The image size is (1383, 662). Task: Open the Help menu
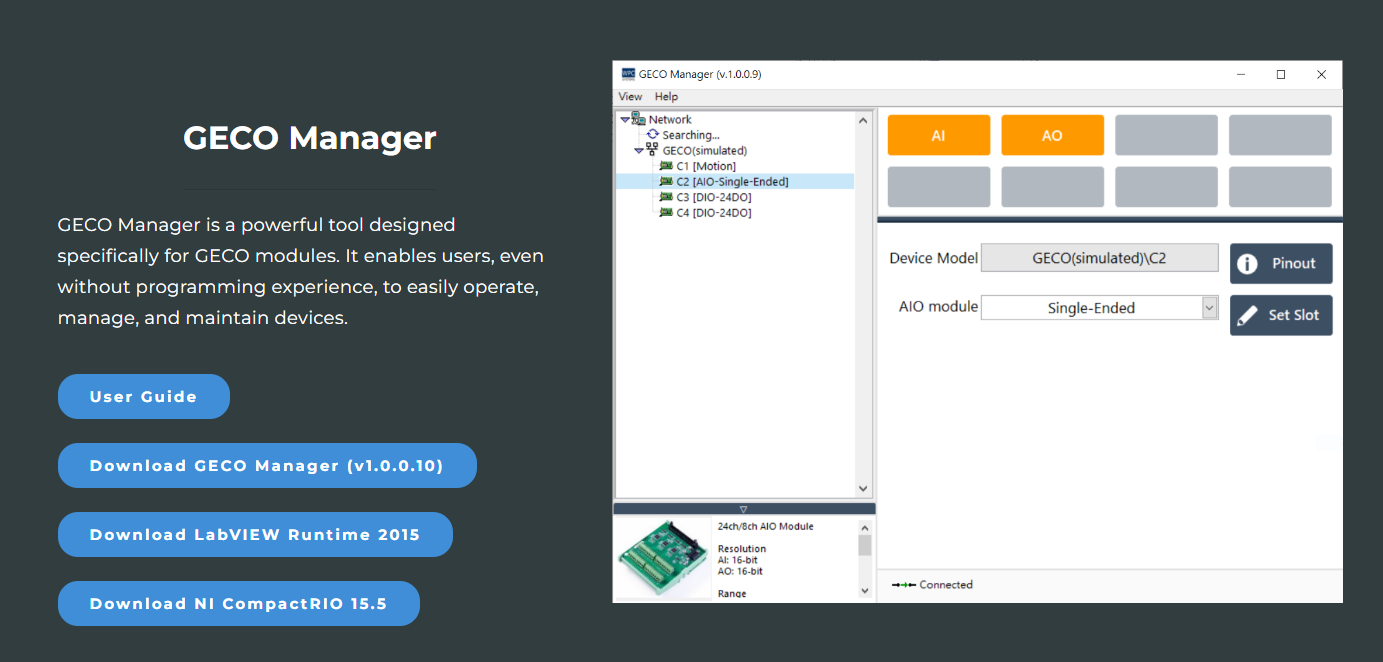(x=666, y=96)
